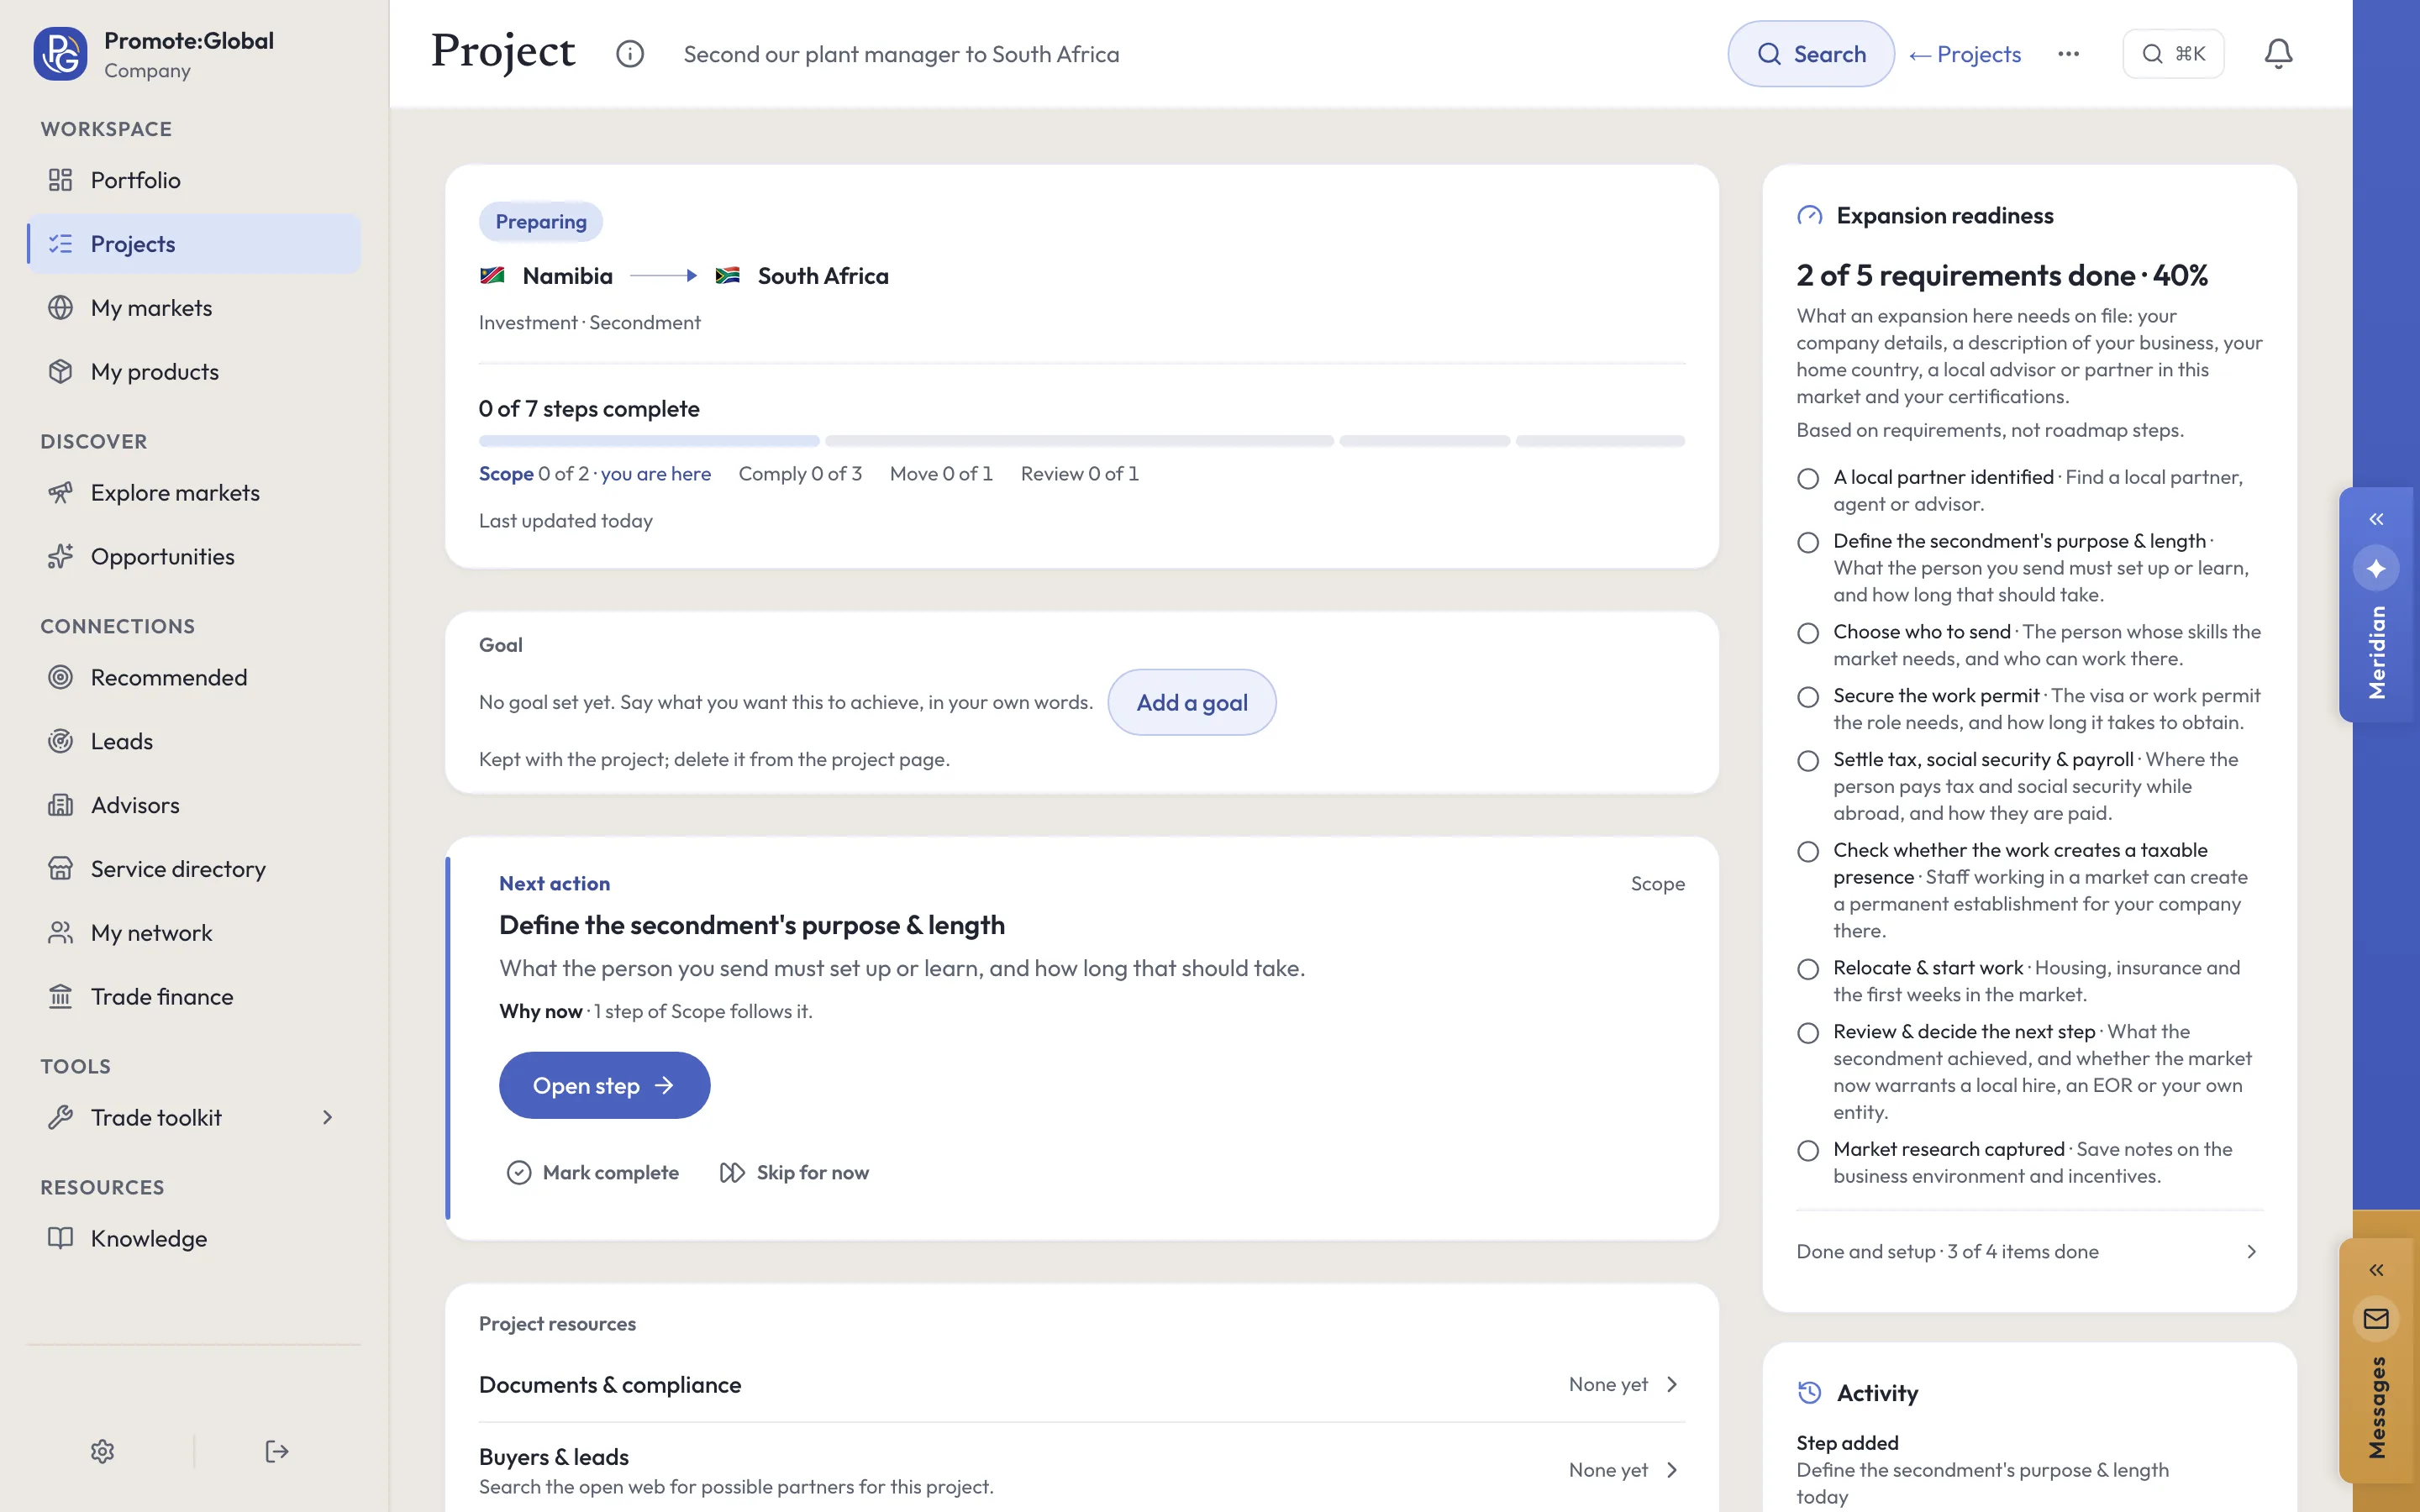2420x1512 pixels.
Task: Toggle 'Secure the work permit' requirement circle
Action: point(1807,697)
